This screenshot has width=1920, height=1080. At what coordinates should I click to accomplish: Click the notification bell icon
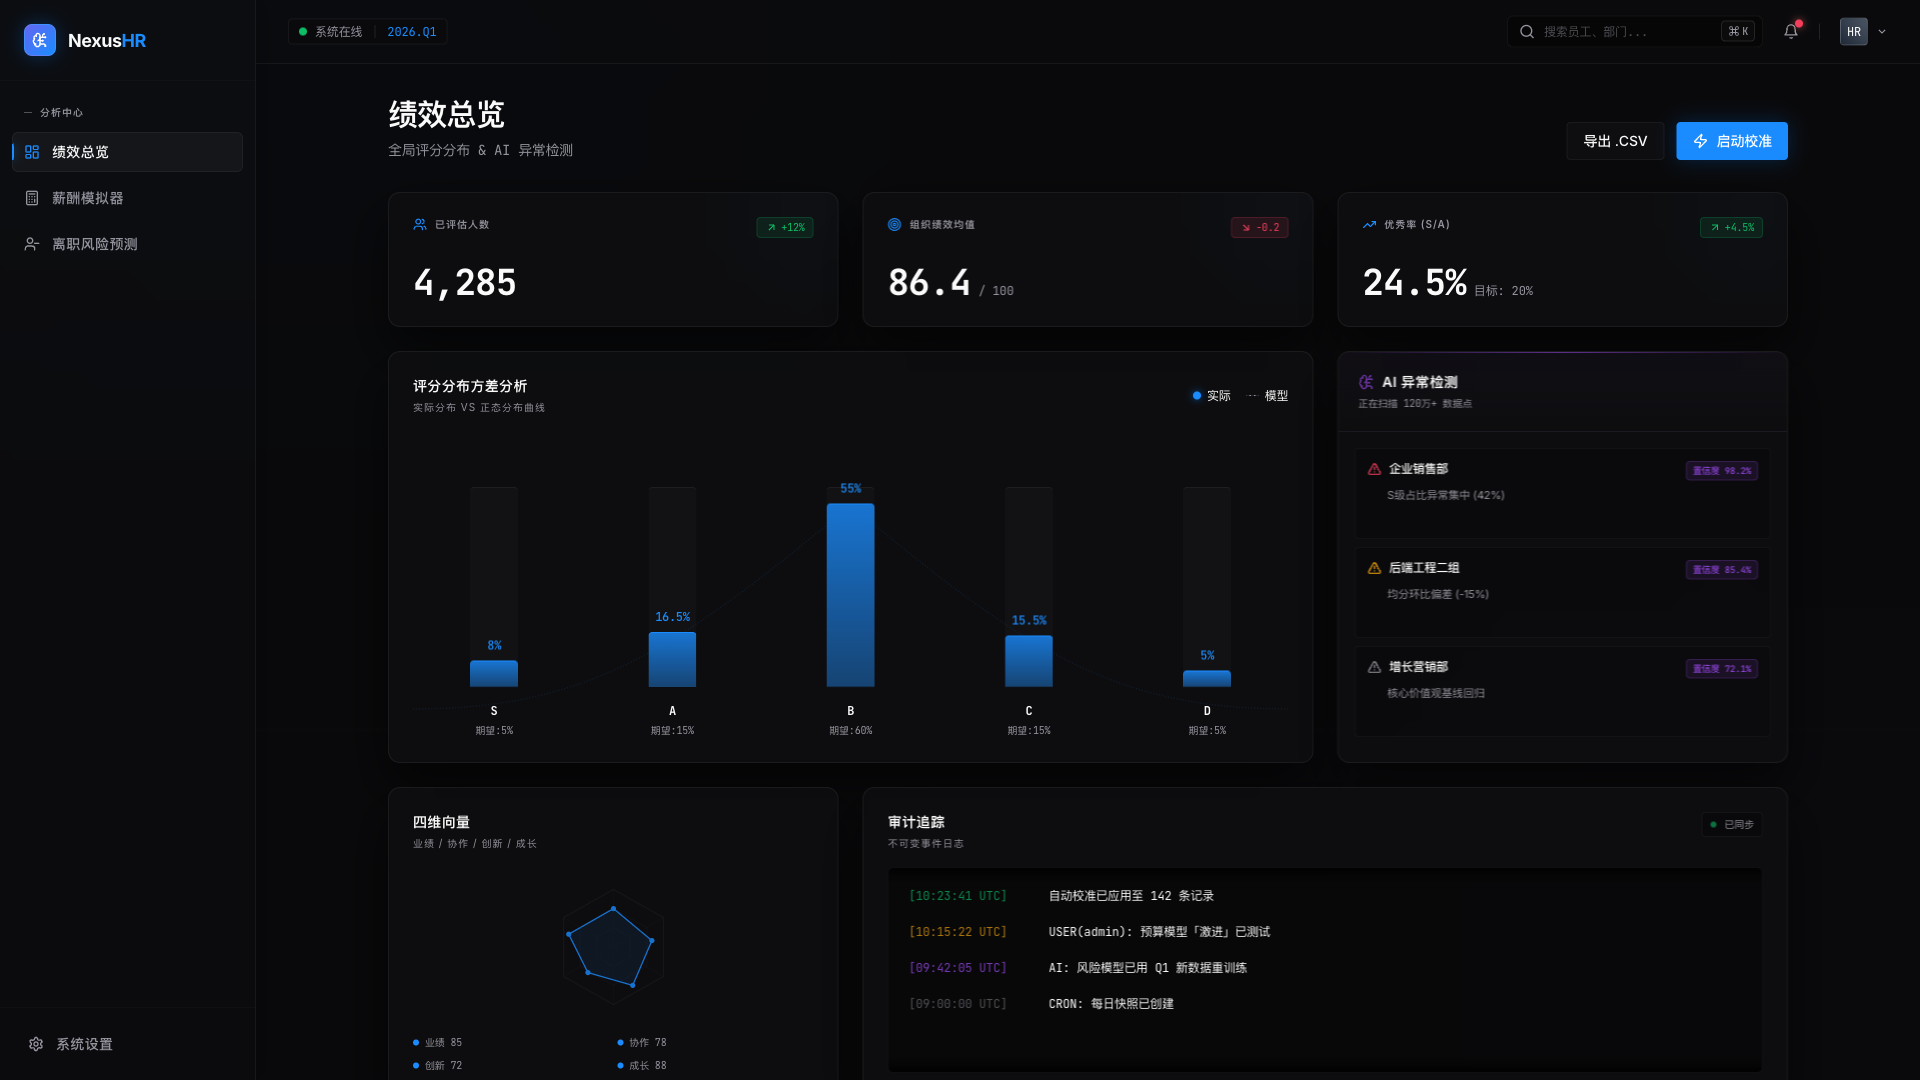pos(1790,31)
